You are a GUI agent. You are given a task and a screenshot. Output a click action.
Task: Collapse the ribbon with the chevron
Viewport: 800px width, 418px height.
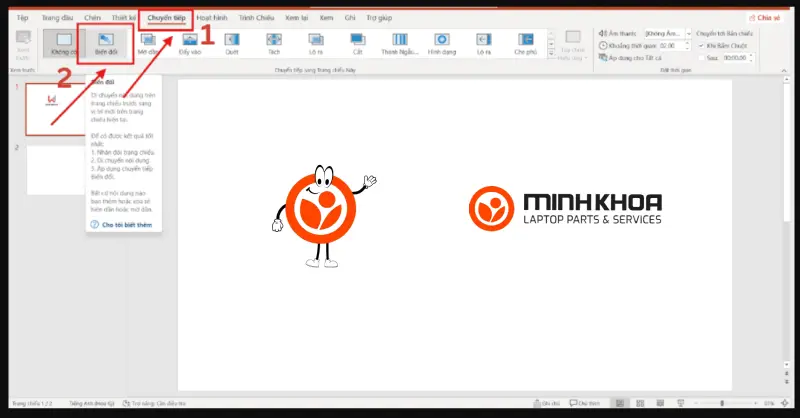(784, 70)
